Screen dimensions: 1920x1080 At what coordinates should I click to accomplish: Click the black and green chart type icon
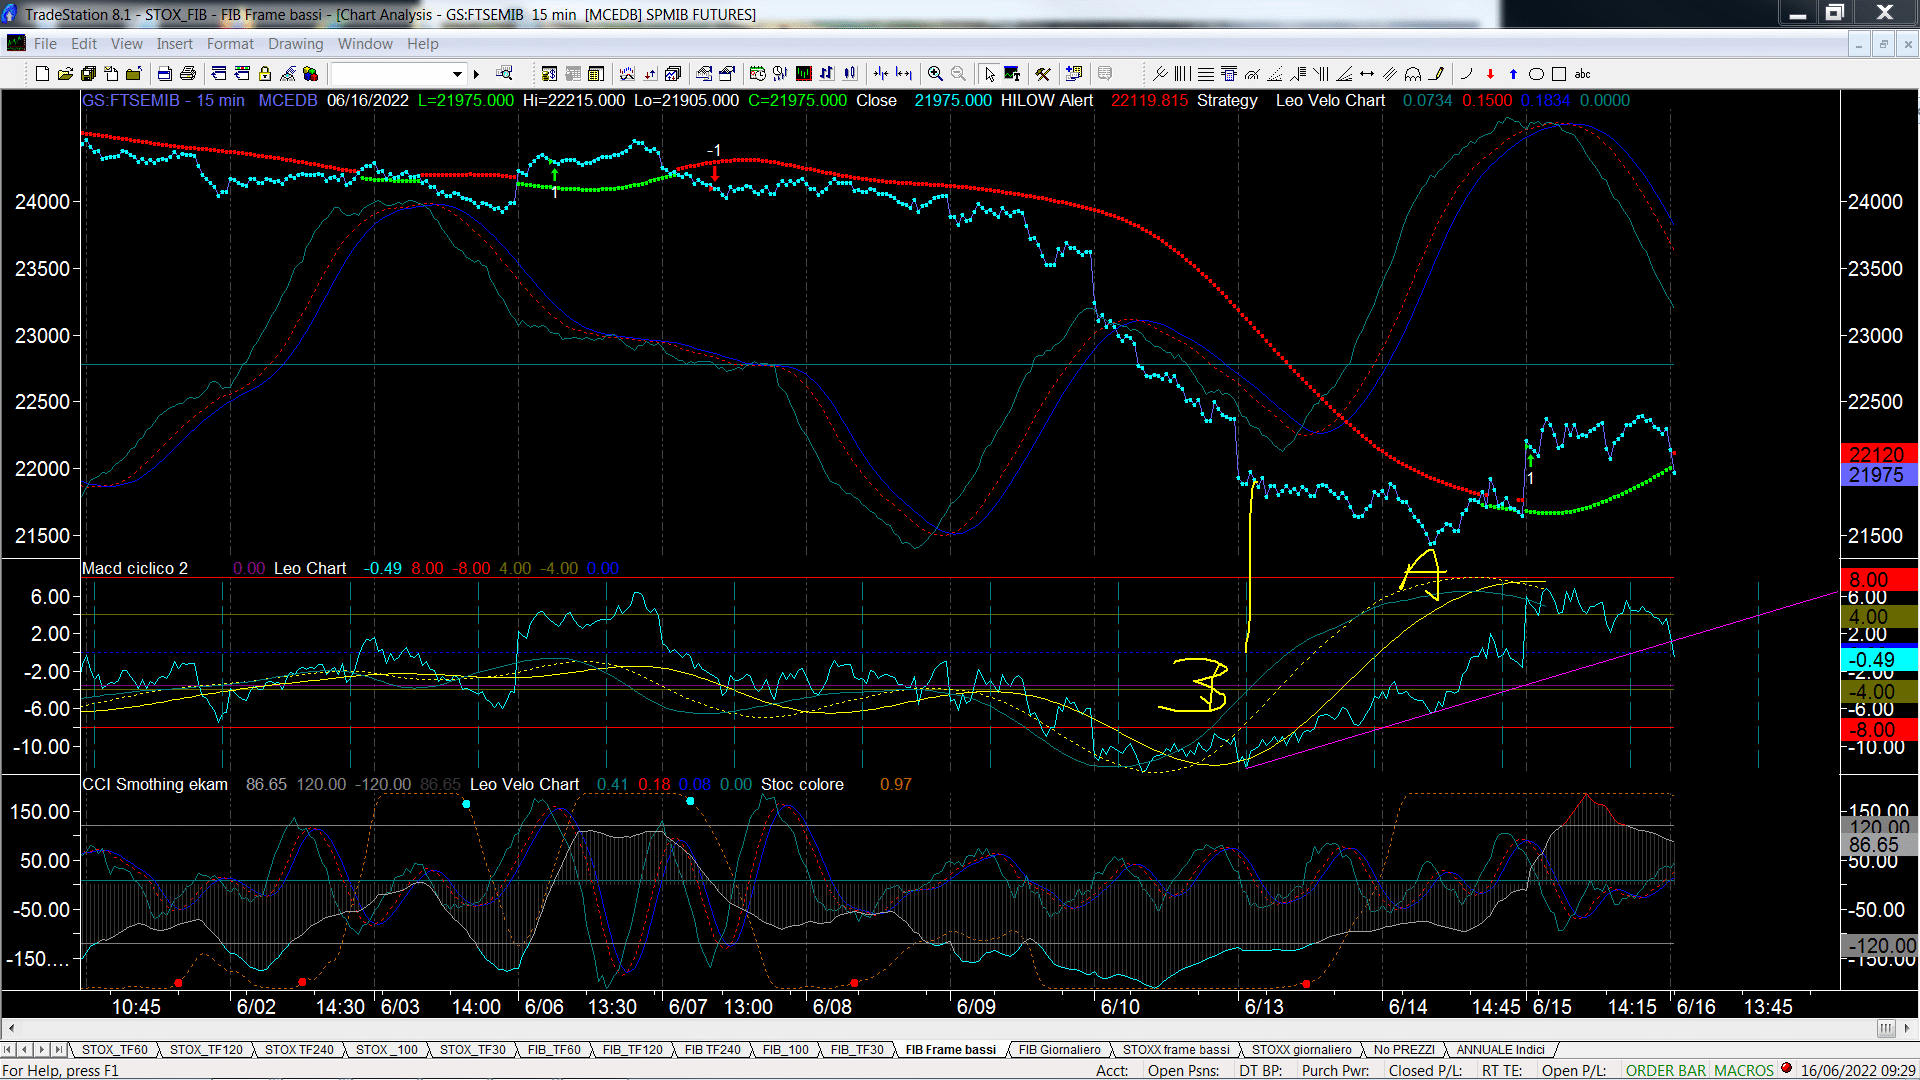pyautogui.click(x=803, y=74)
